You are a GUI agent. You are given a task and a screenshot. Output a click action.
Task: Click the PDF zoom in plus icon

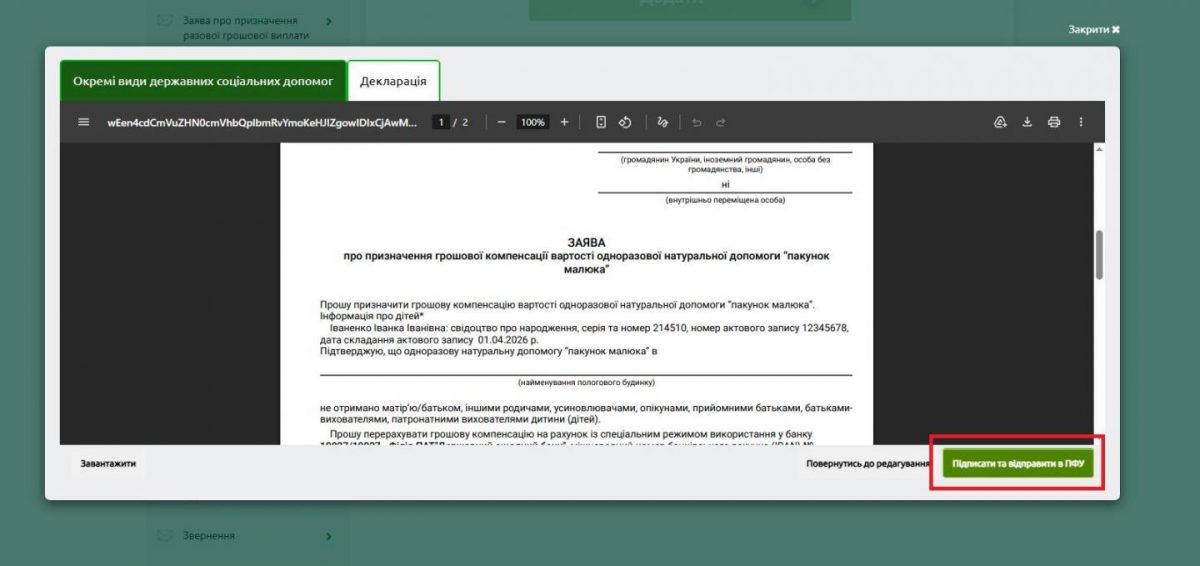tap(564, 122)
